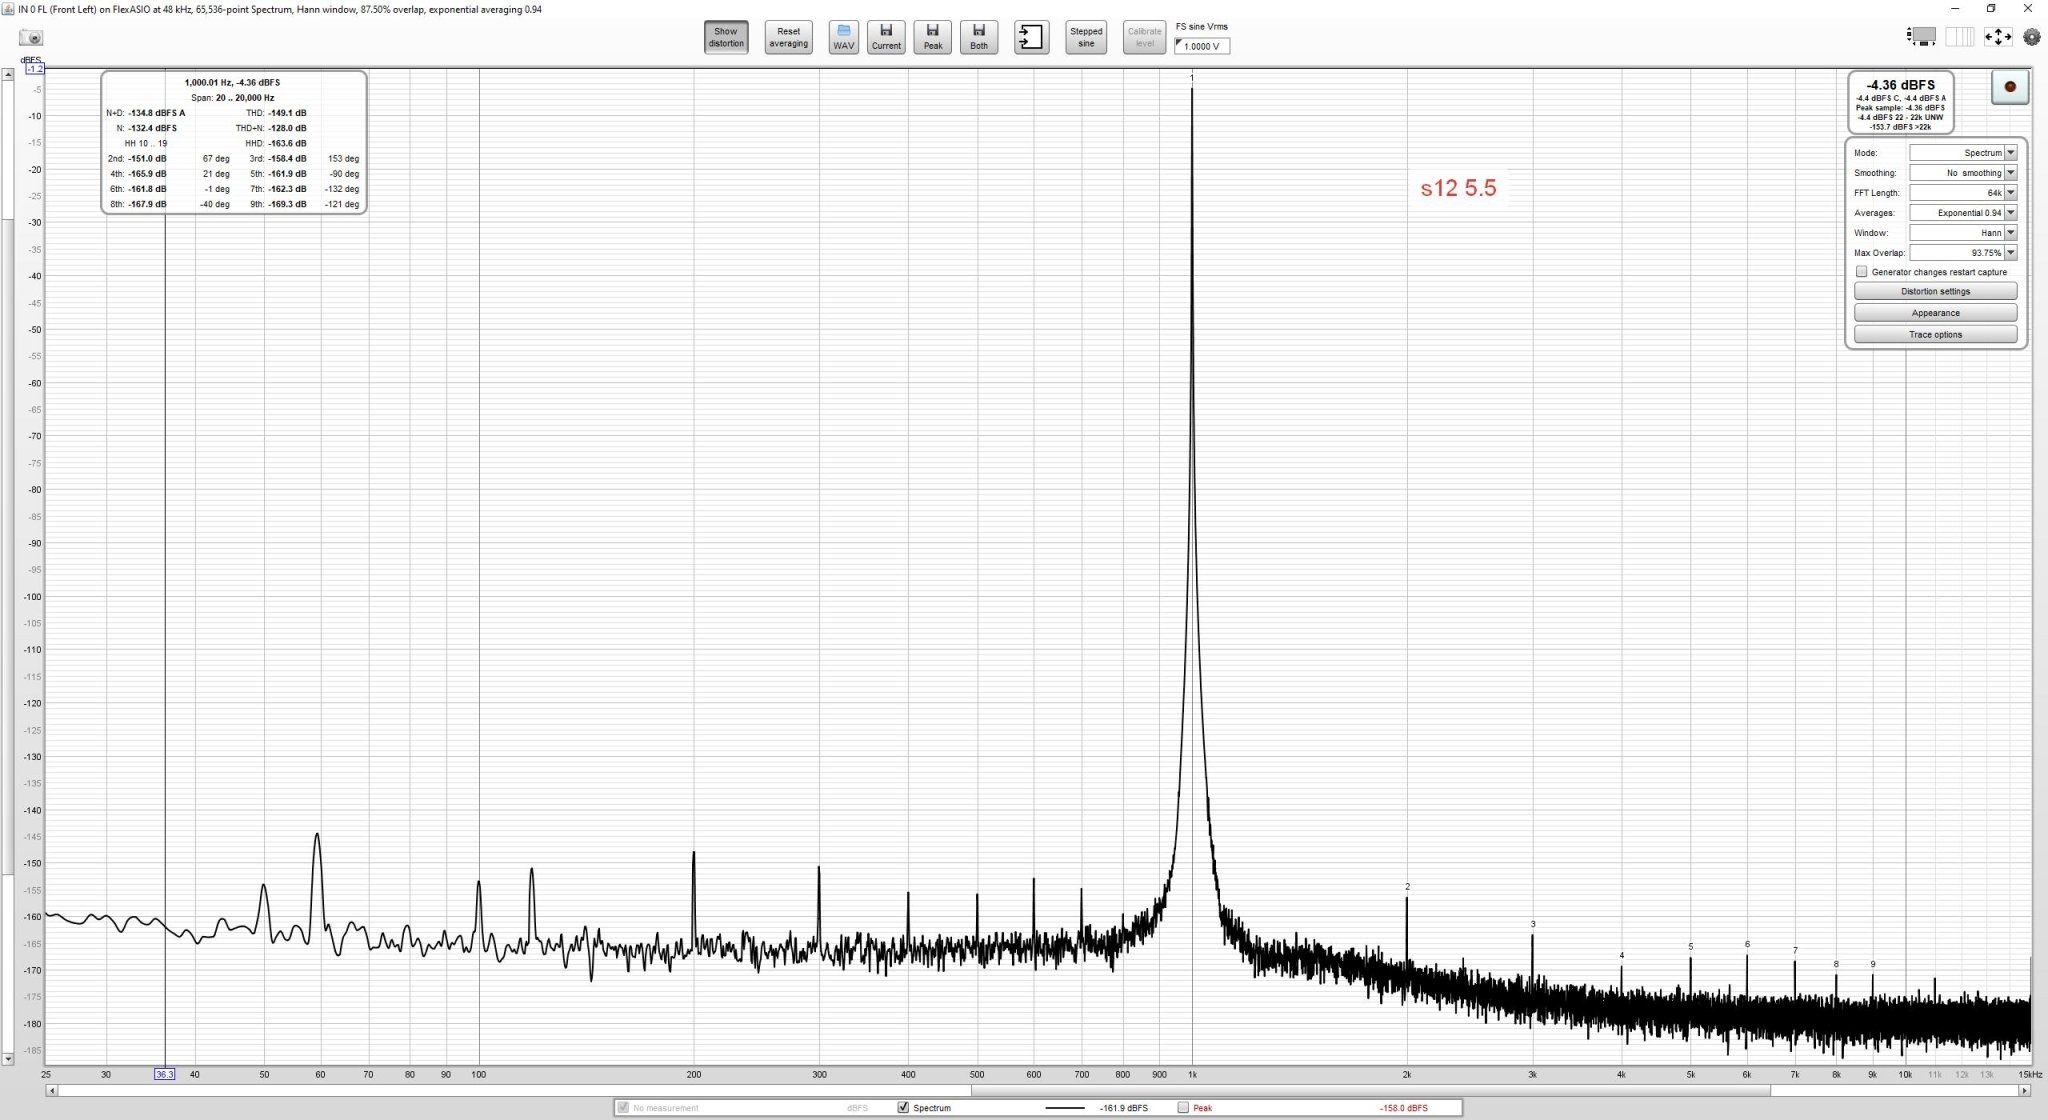Viewport: 2048px width, 1120px height.
Task: Click the harmonic 2 marker at 2k
Action: tap(1407, 887)
